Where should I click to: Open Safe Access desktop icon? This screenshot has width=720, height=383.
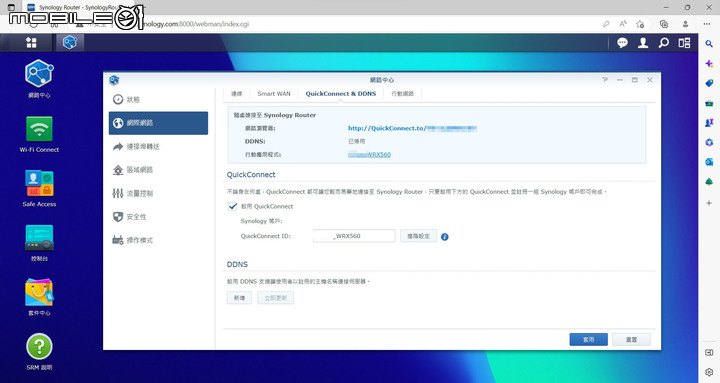39,188
